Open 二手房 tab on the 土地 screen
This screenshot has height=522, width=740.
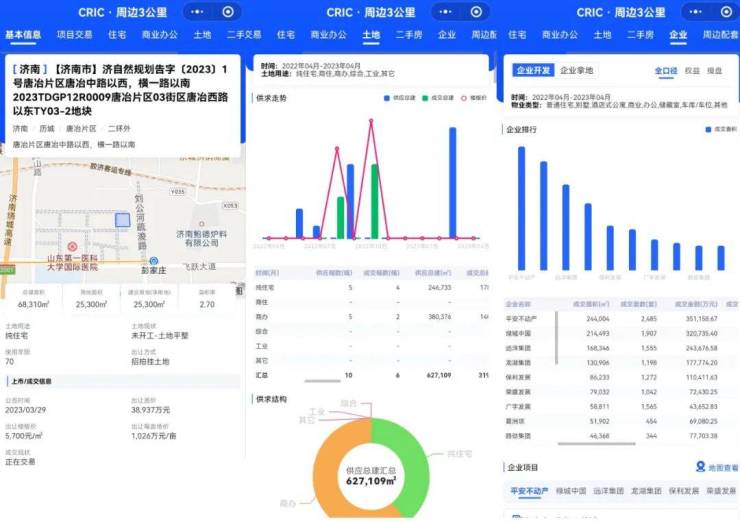[409, 34]
